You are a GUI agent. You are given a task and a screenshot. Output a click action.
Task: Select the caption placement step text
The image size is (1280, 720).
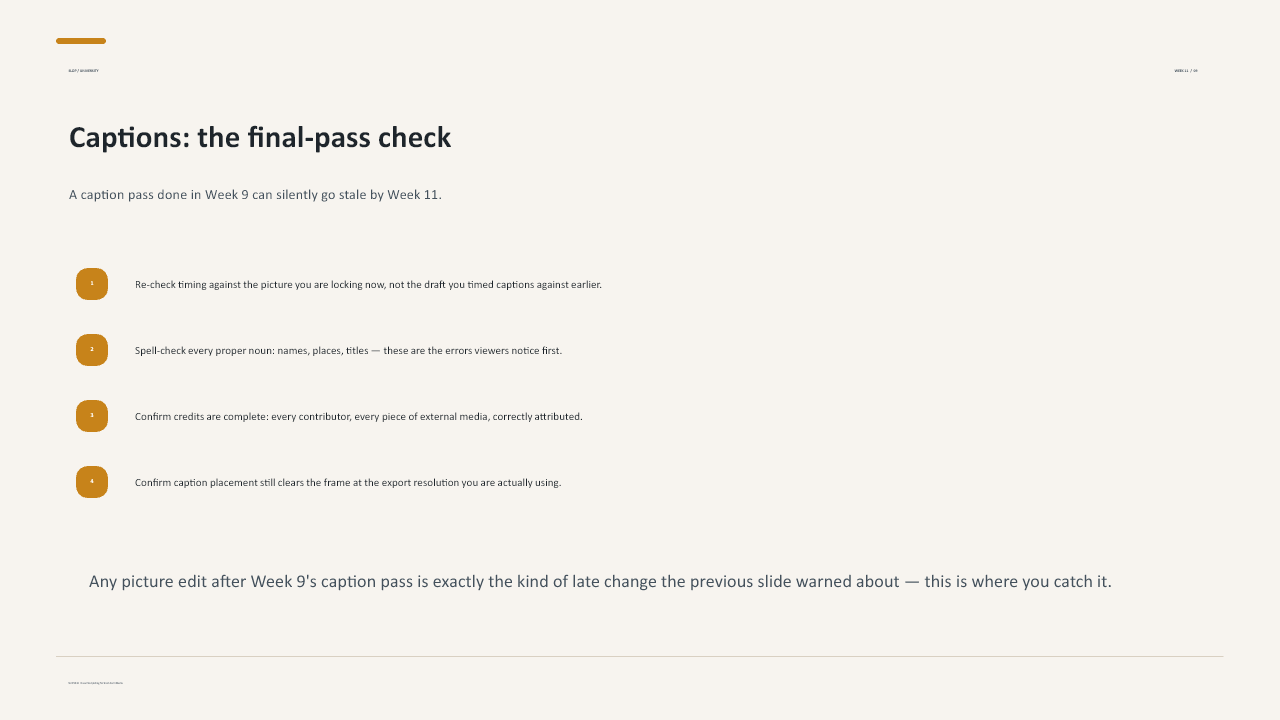[348, 483]
